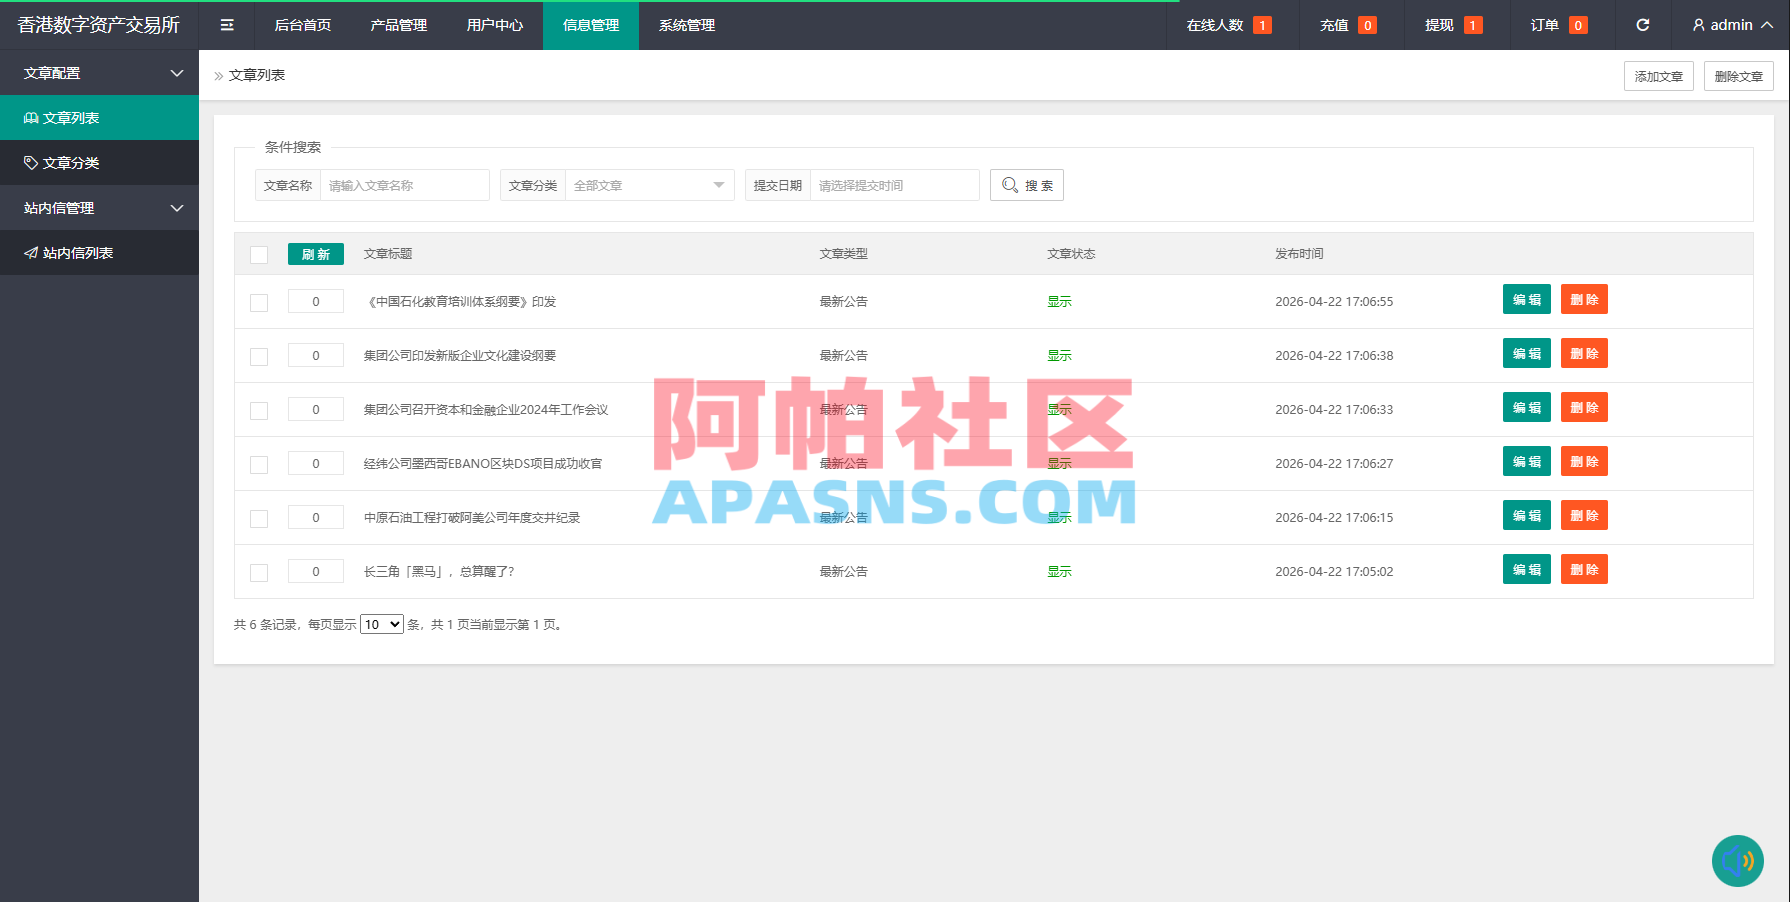Click the 充值 badge showing 0

[1367, 25]
